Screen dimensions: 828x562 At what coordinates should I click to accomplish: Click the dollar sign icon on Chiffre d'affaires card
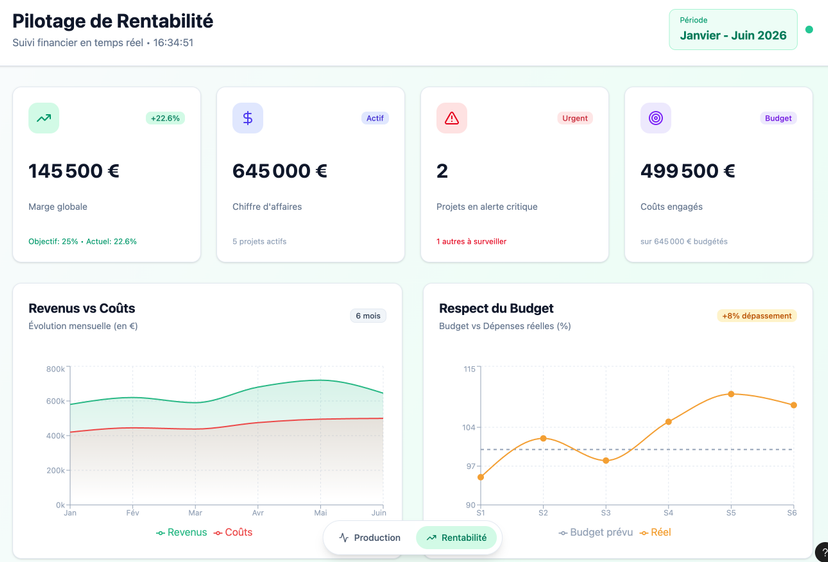point(248,118)
